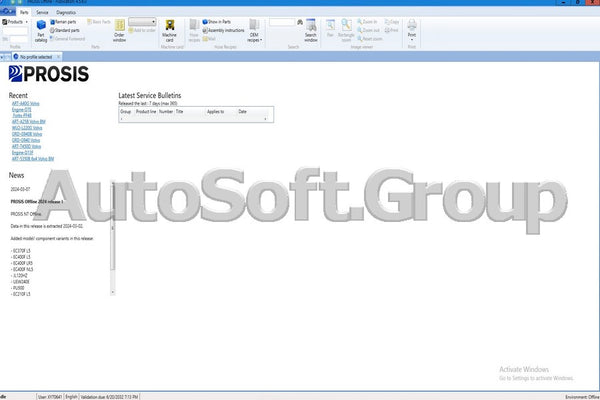Sort bulletins by Date column

243,111
